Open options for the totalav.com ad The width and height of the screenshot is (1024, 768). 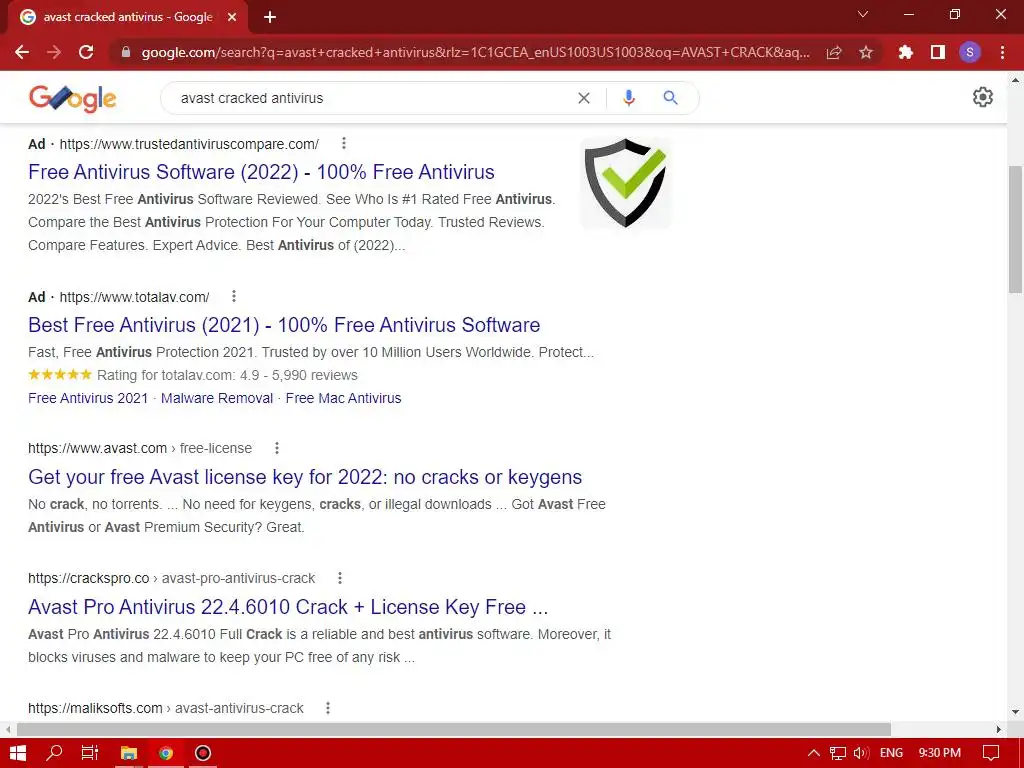pos(234,296)
